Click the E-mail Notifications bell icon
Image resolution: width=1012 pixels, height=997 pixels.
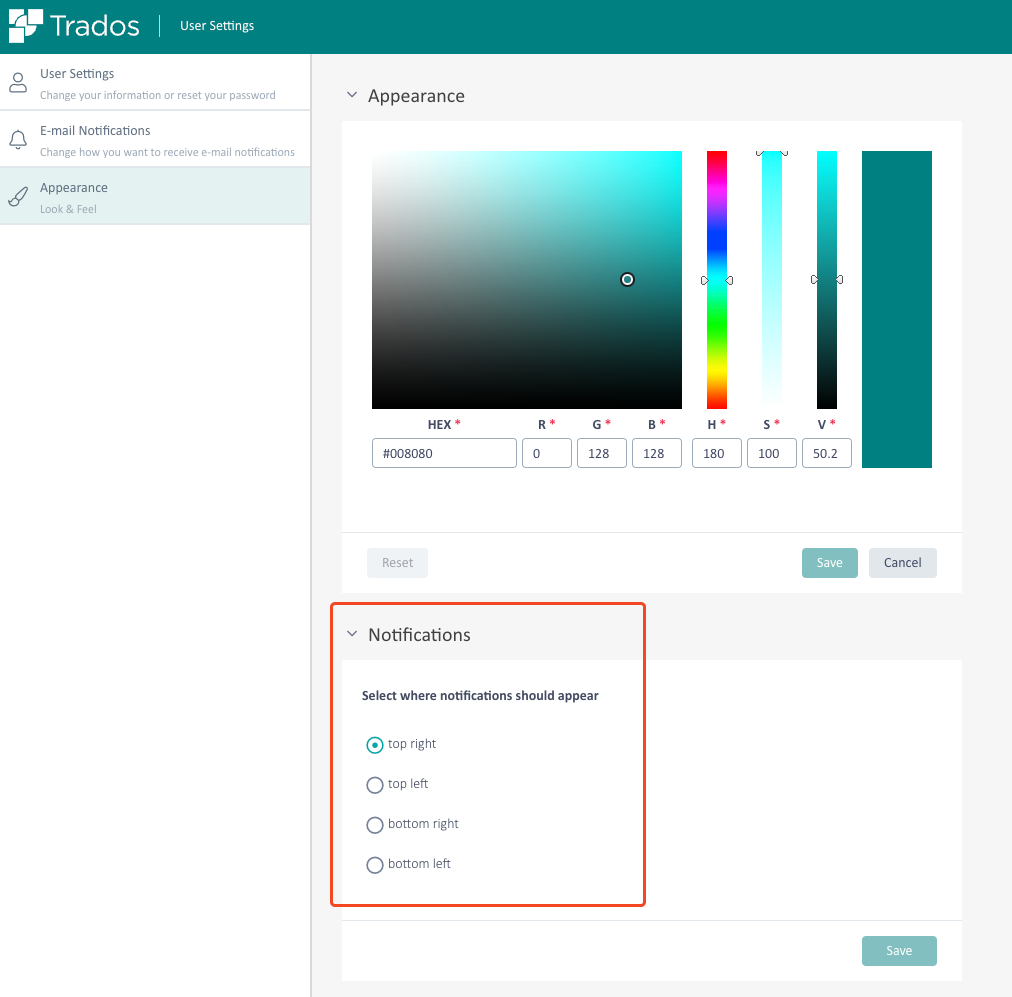pyautogui.click(x=18, y=140)
